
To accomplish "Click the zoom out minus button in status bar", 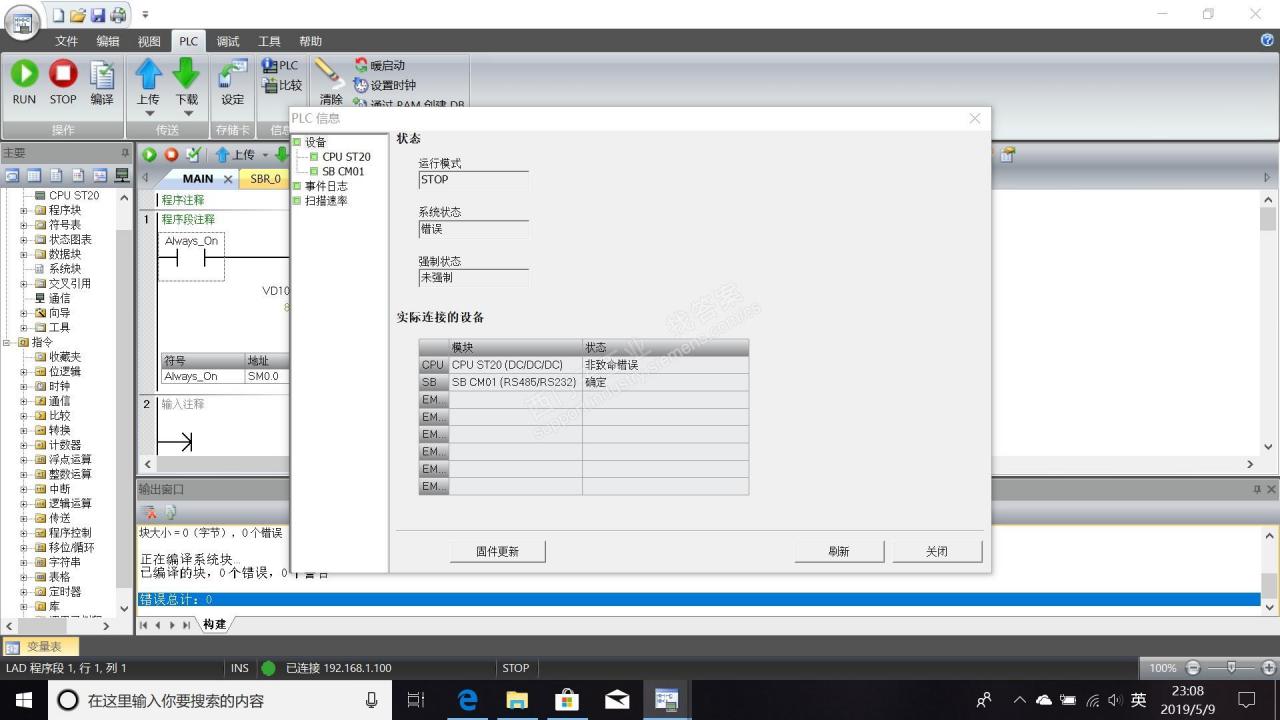I will click(x=1193, y=668).
